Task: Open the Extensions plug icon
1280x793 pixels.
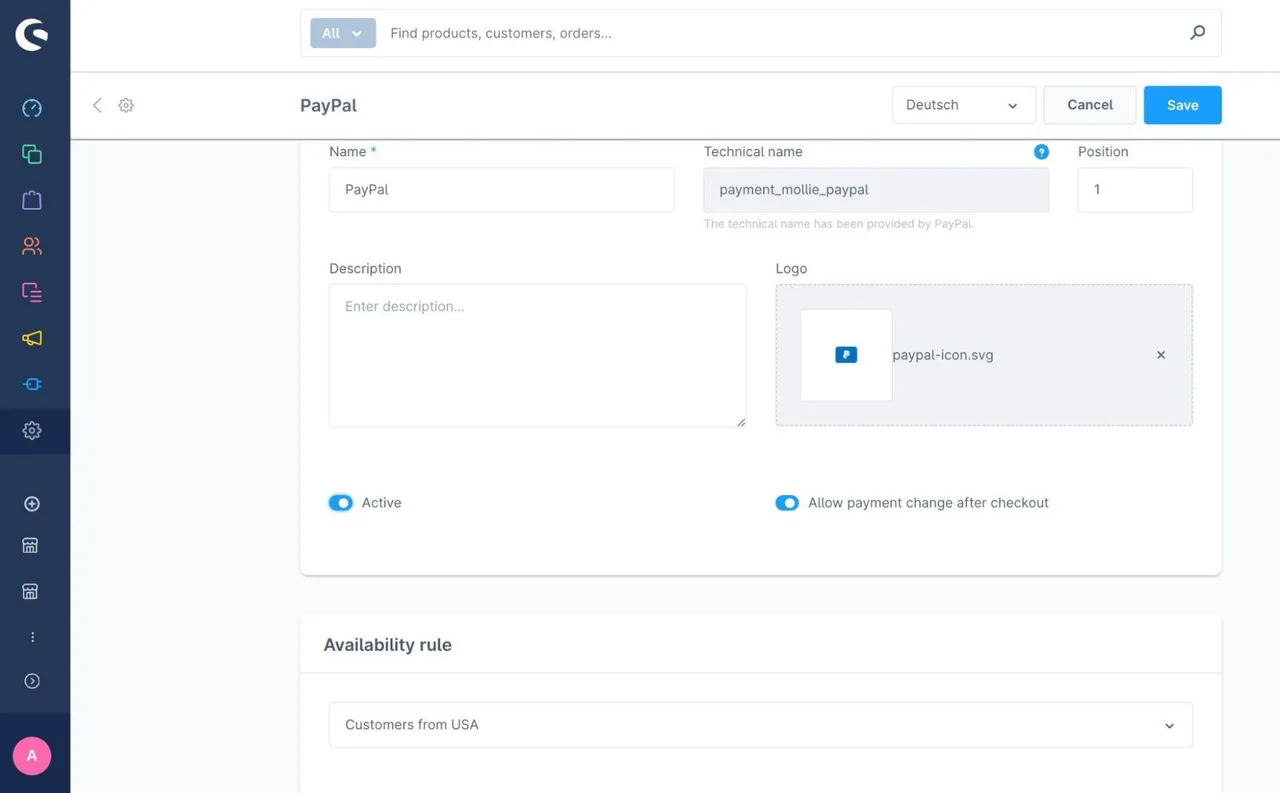Action: coord(32,384)
